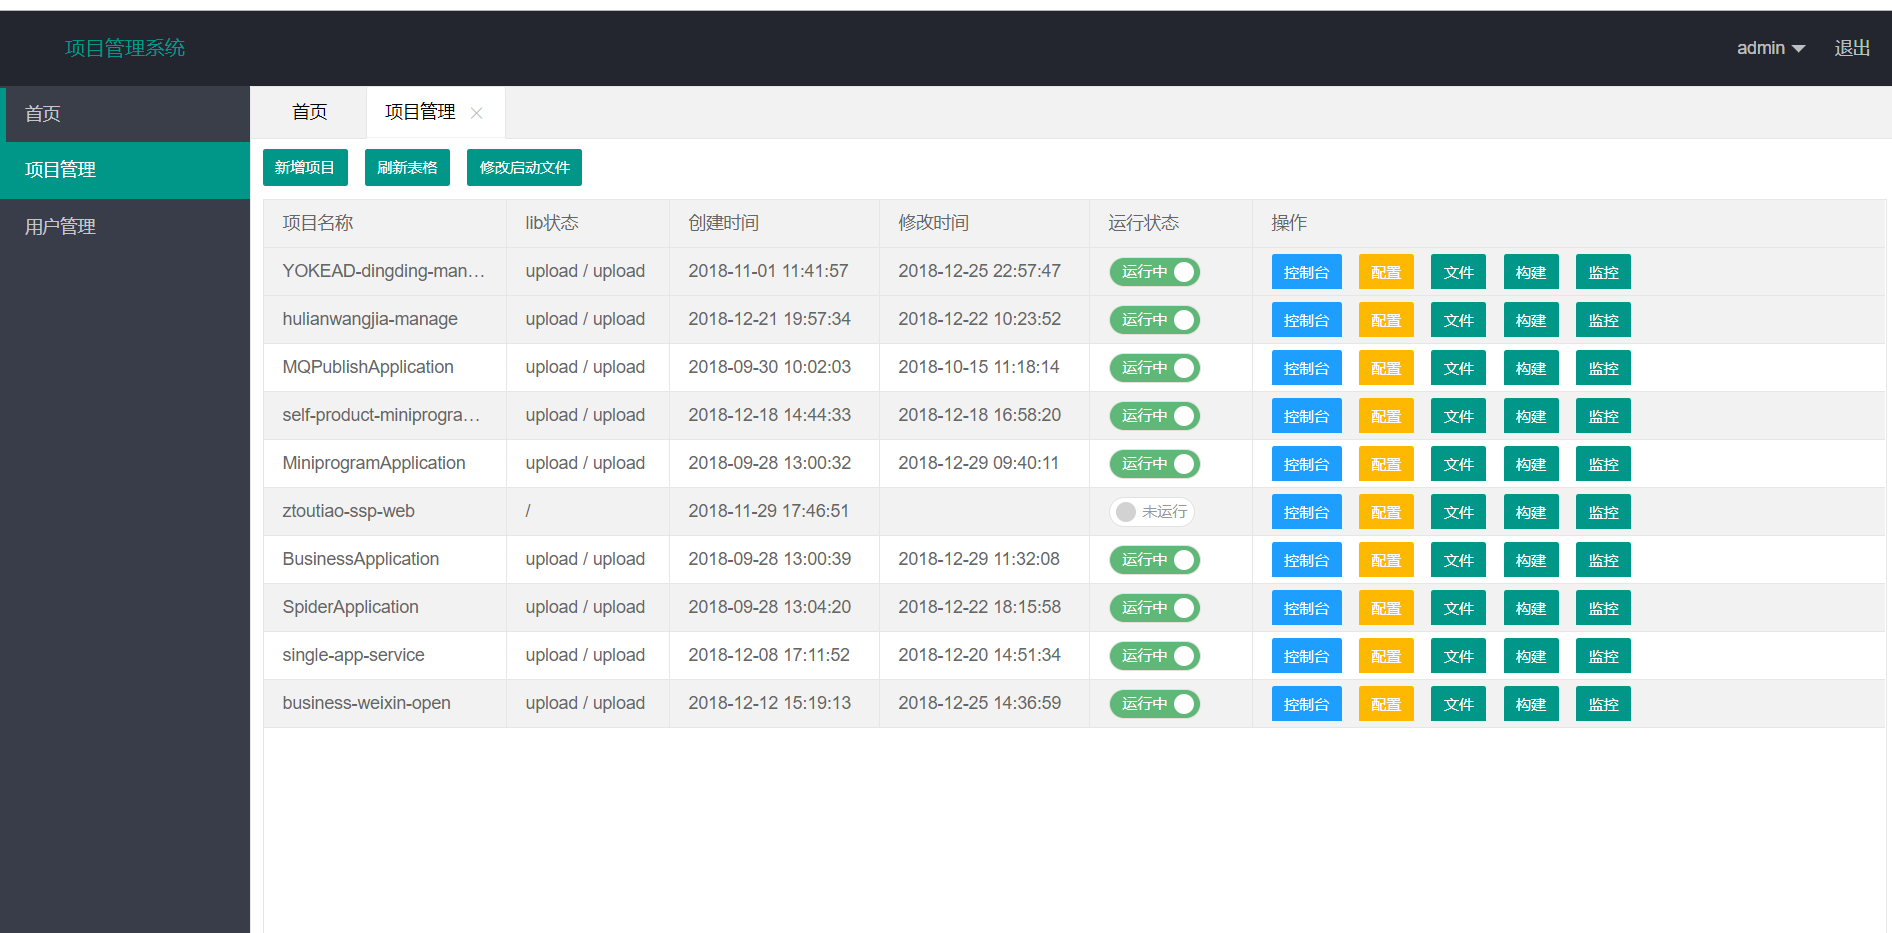Open 文件 for MQPublishApplication

1458,368
